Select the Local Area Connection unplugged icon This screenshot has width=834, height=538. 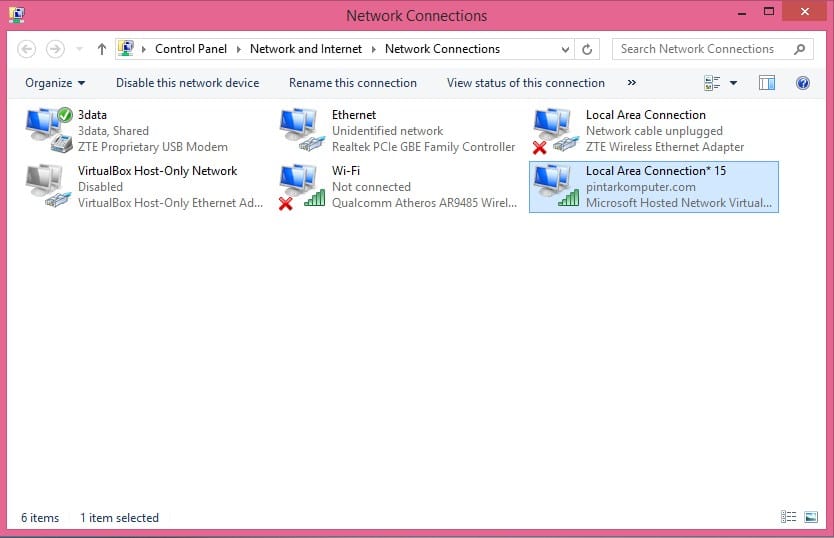(556, 130)
